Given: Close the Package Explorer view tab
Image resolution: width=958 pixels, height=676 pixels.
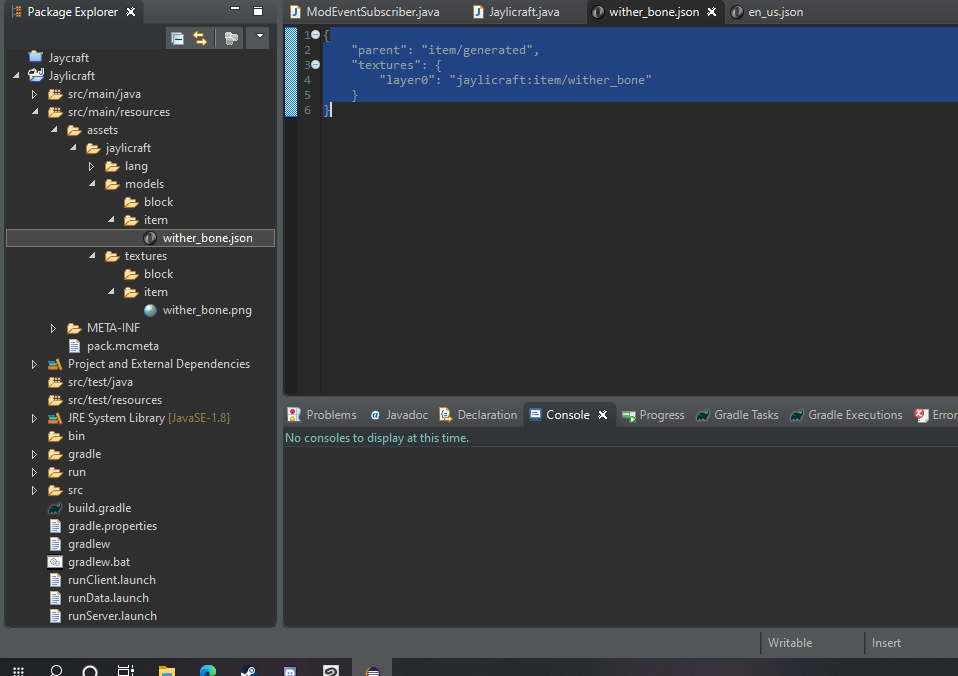Looking at the screenshot, I should (x=131, y=12).
